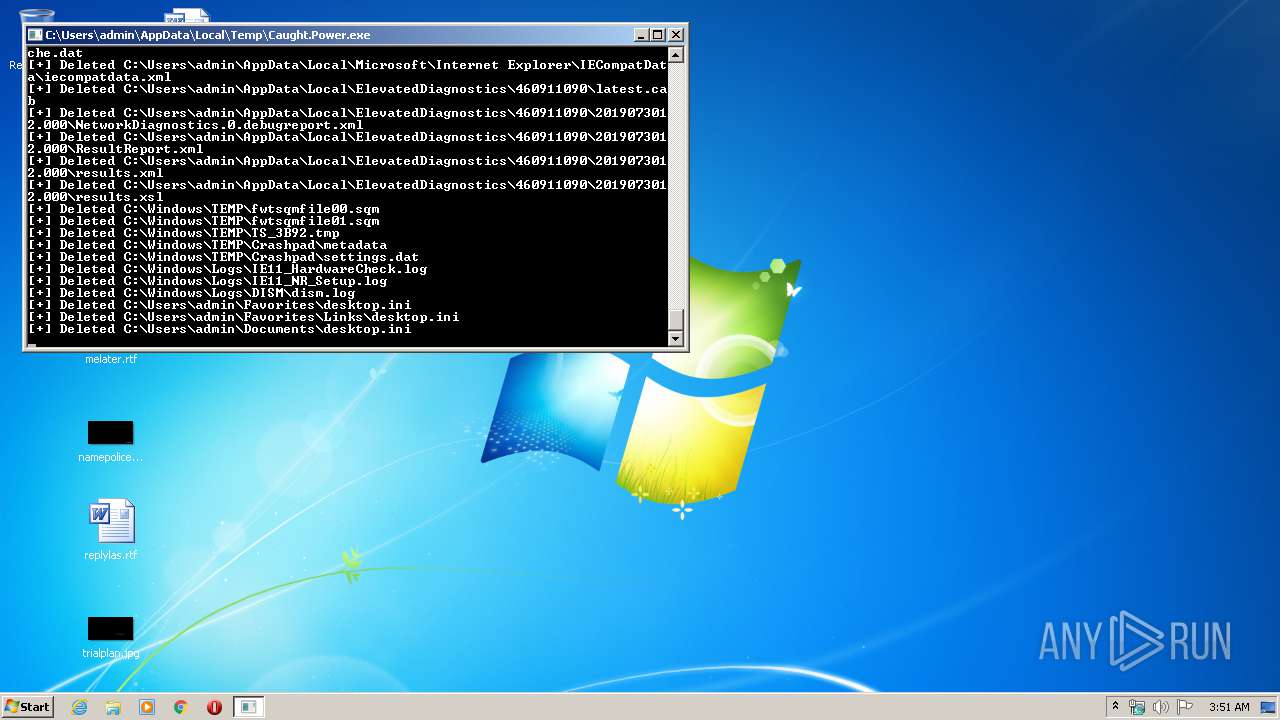Minimize the Caught.Power.exe console window
Image resolution: width=1280 pixels, height=720 pixels.
tap(641, 35)
